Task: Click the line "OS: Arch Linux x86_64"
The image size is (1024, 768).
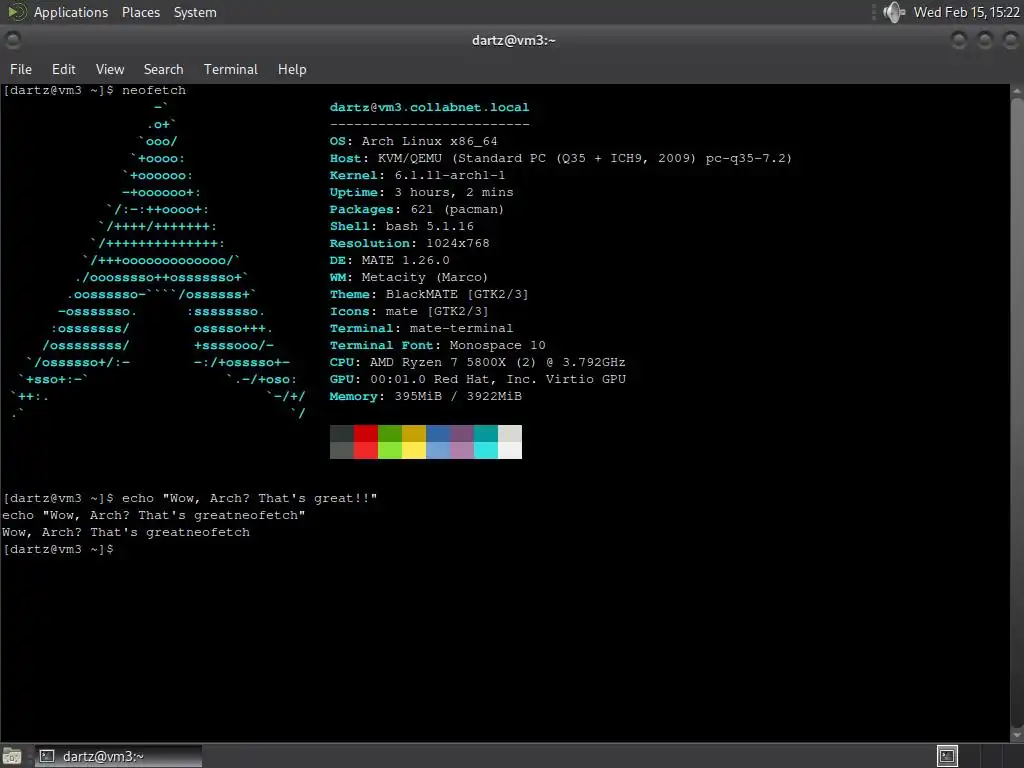Action: (413, 141)
